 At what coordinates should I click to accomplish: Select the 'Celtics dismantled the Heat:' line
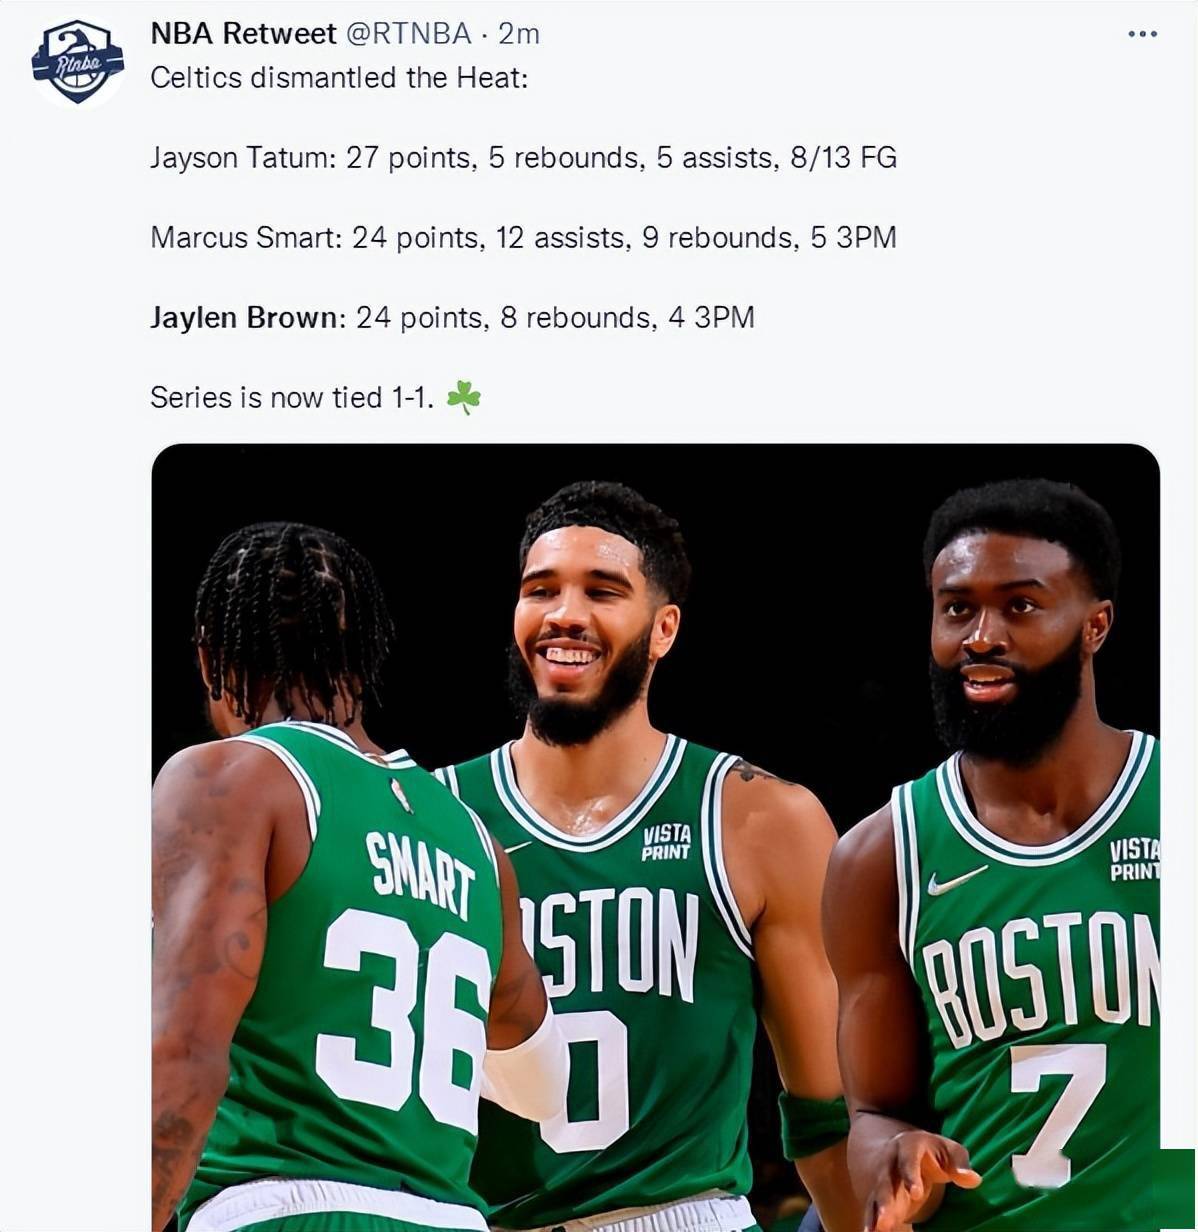pyautogui.click(x=339, y=77)
